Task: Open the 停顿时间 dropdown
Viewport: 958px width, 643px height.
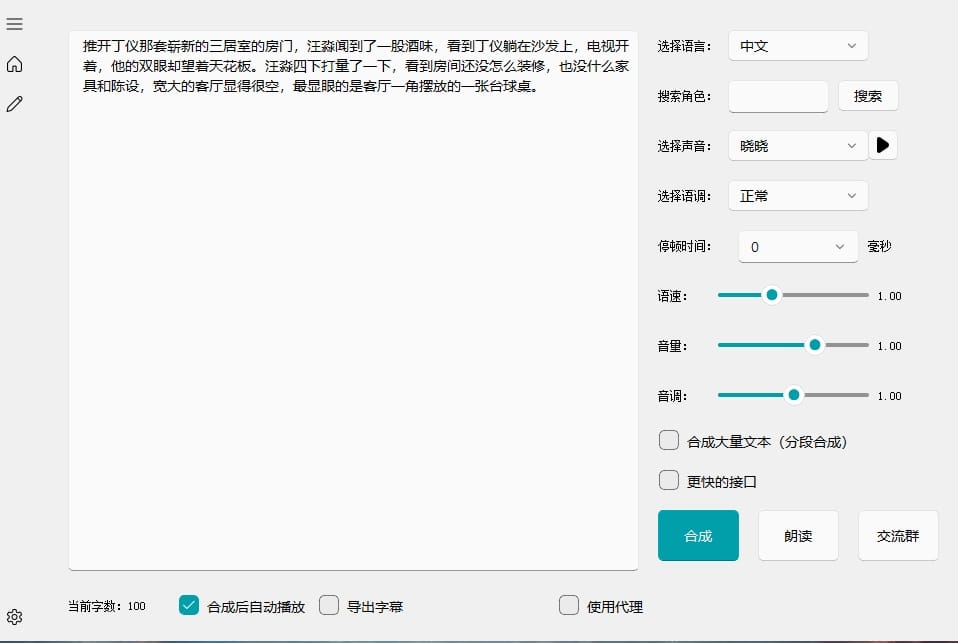Action: click(797, 246)
